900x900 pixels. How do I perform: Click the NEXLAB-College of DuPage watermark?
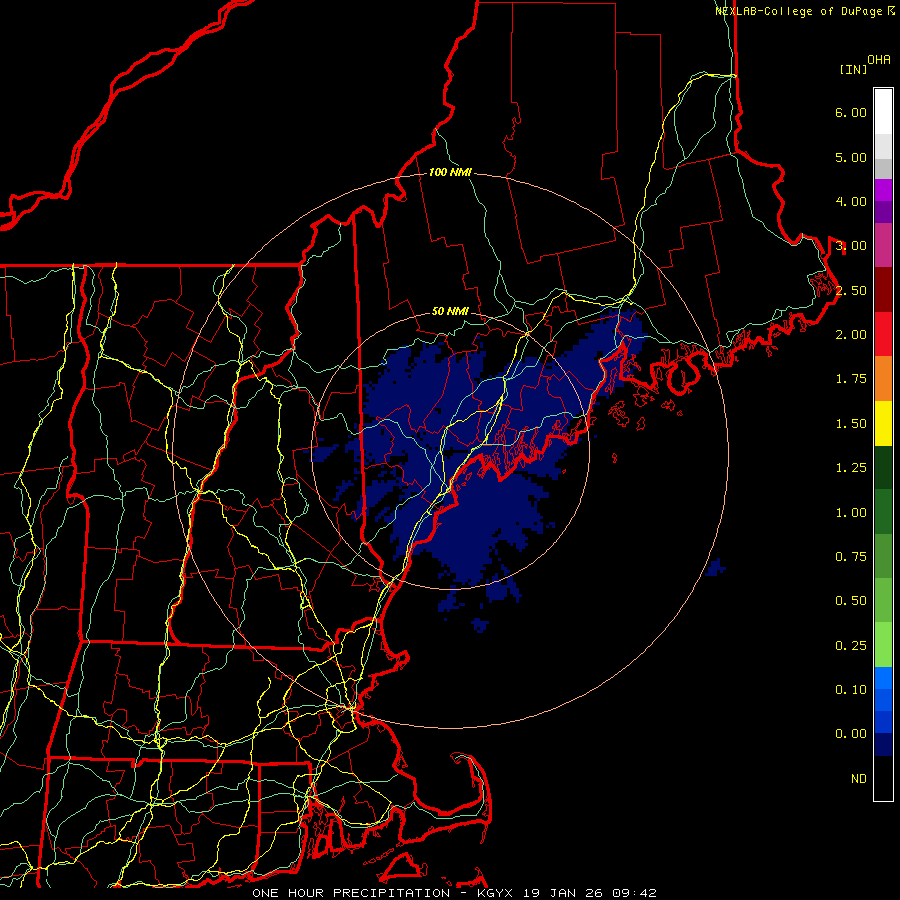[804, 11]
